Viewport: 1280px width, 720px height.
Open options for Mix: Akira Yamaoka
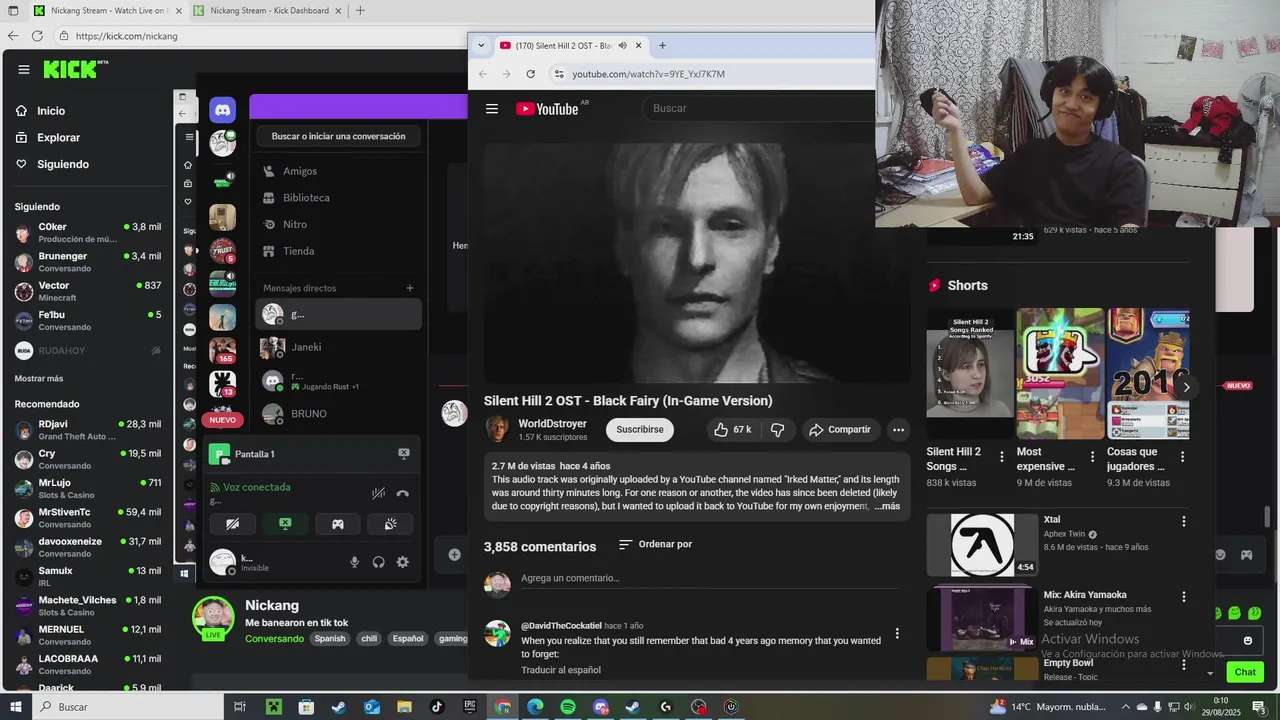(1184, 596)
